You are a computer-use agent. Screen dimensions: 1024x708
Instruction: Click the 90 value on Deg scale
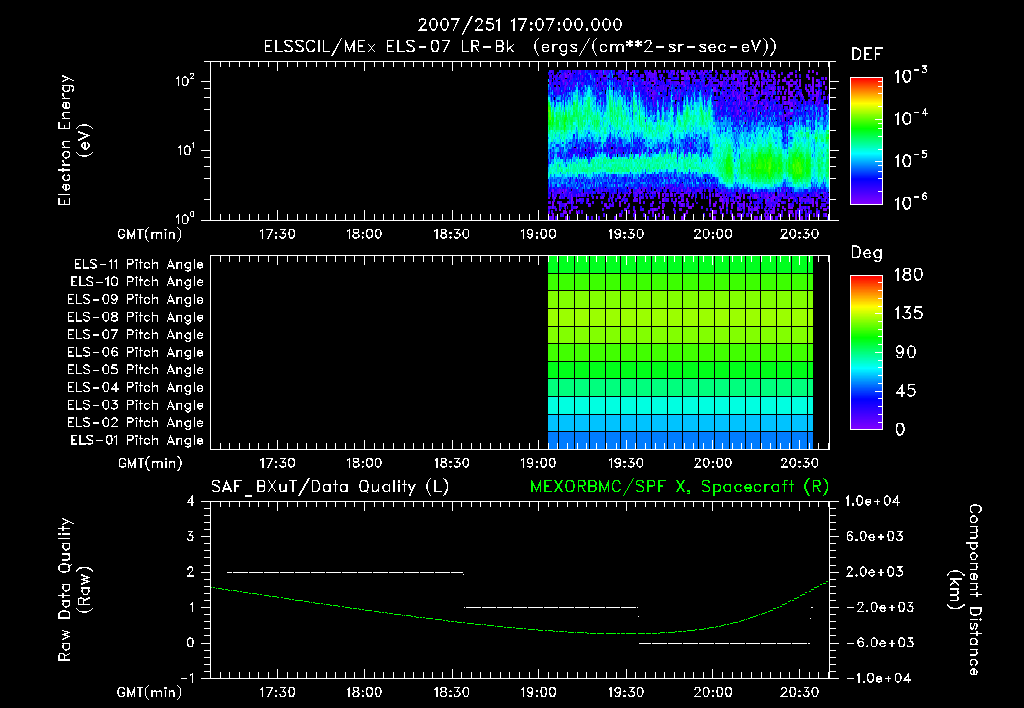pyautogui.click(x=906, y=353)
